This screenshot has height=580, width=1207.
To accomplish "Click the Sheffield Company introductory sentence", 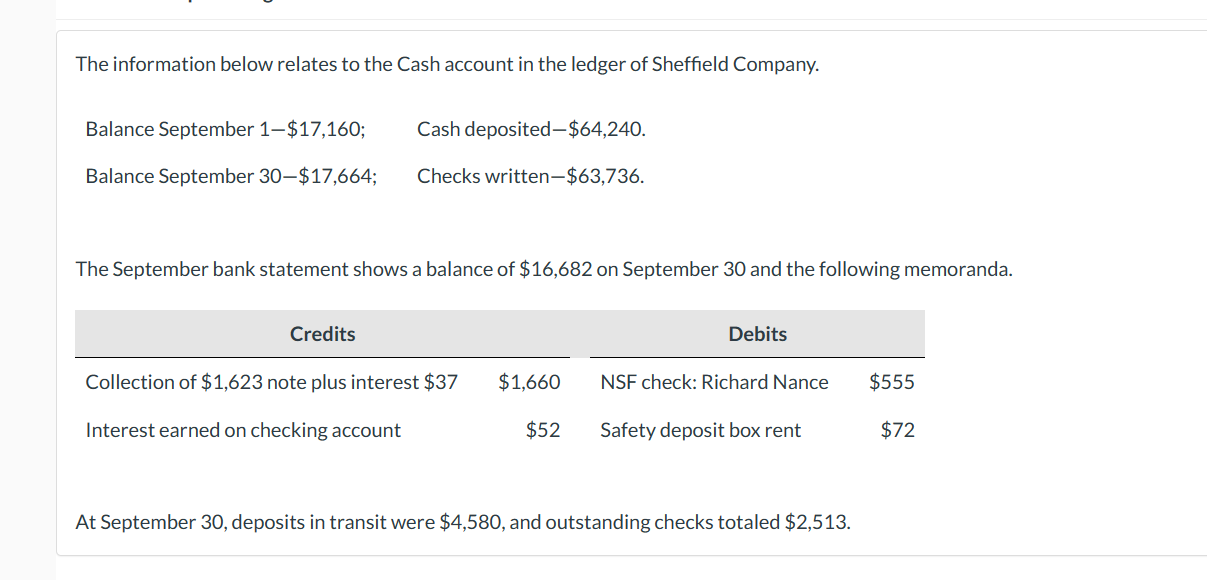I will coord(447,64).
